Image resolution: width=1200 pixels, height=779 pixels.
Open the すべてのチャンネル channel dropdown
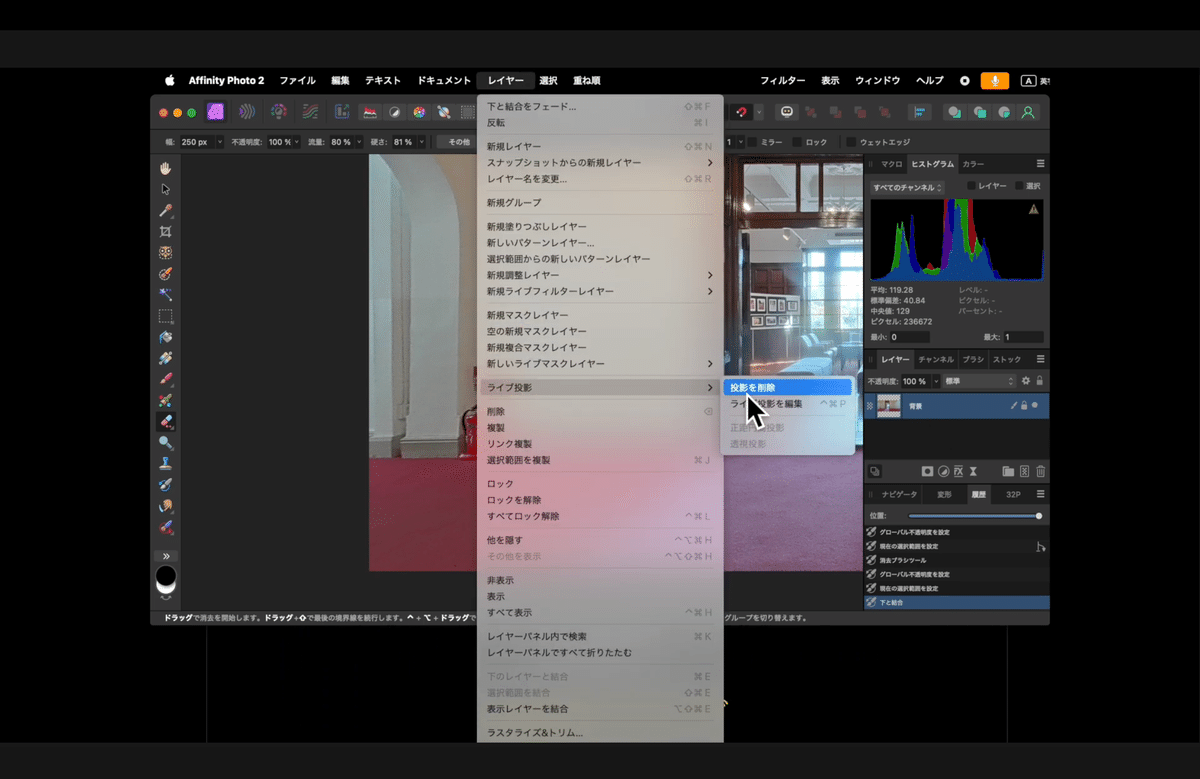click(x=908, y=186)
